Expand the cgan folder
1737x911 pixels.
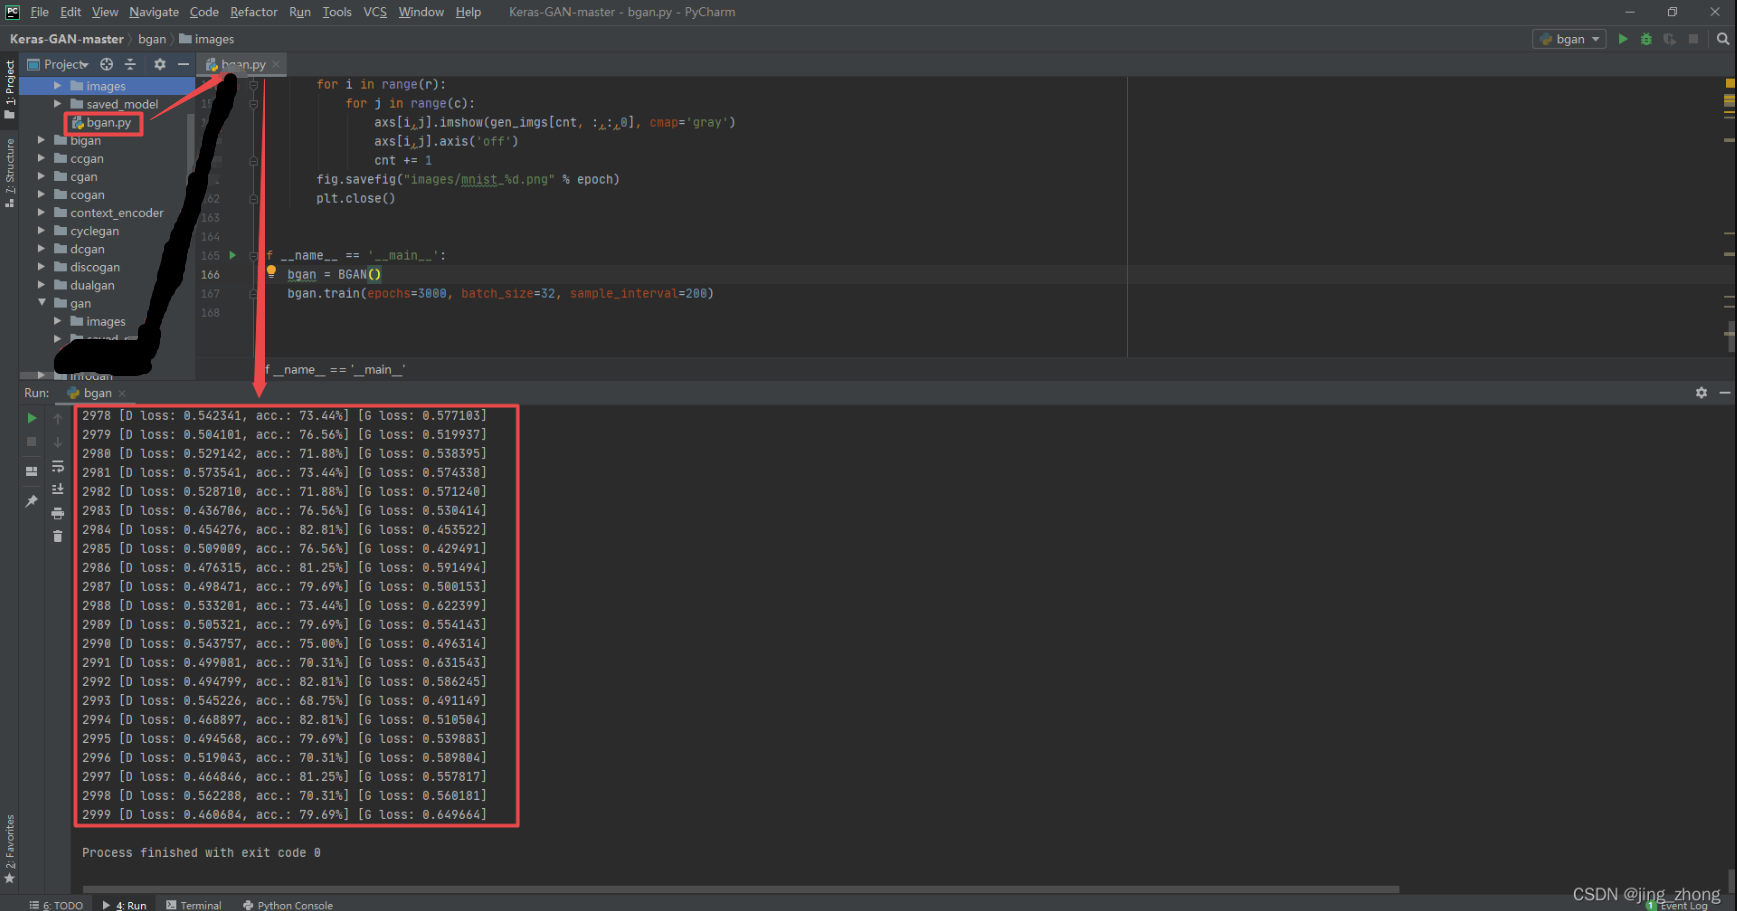coord(41,176)
